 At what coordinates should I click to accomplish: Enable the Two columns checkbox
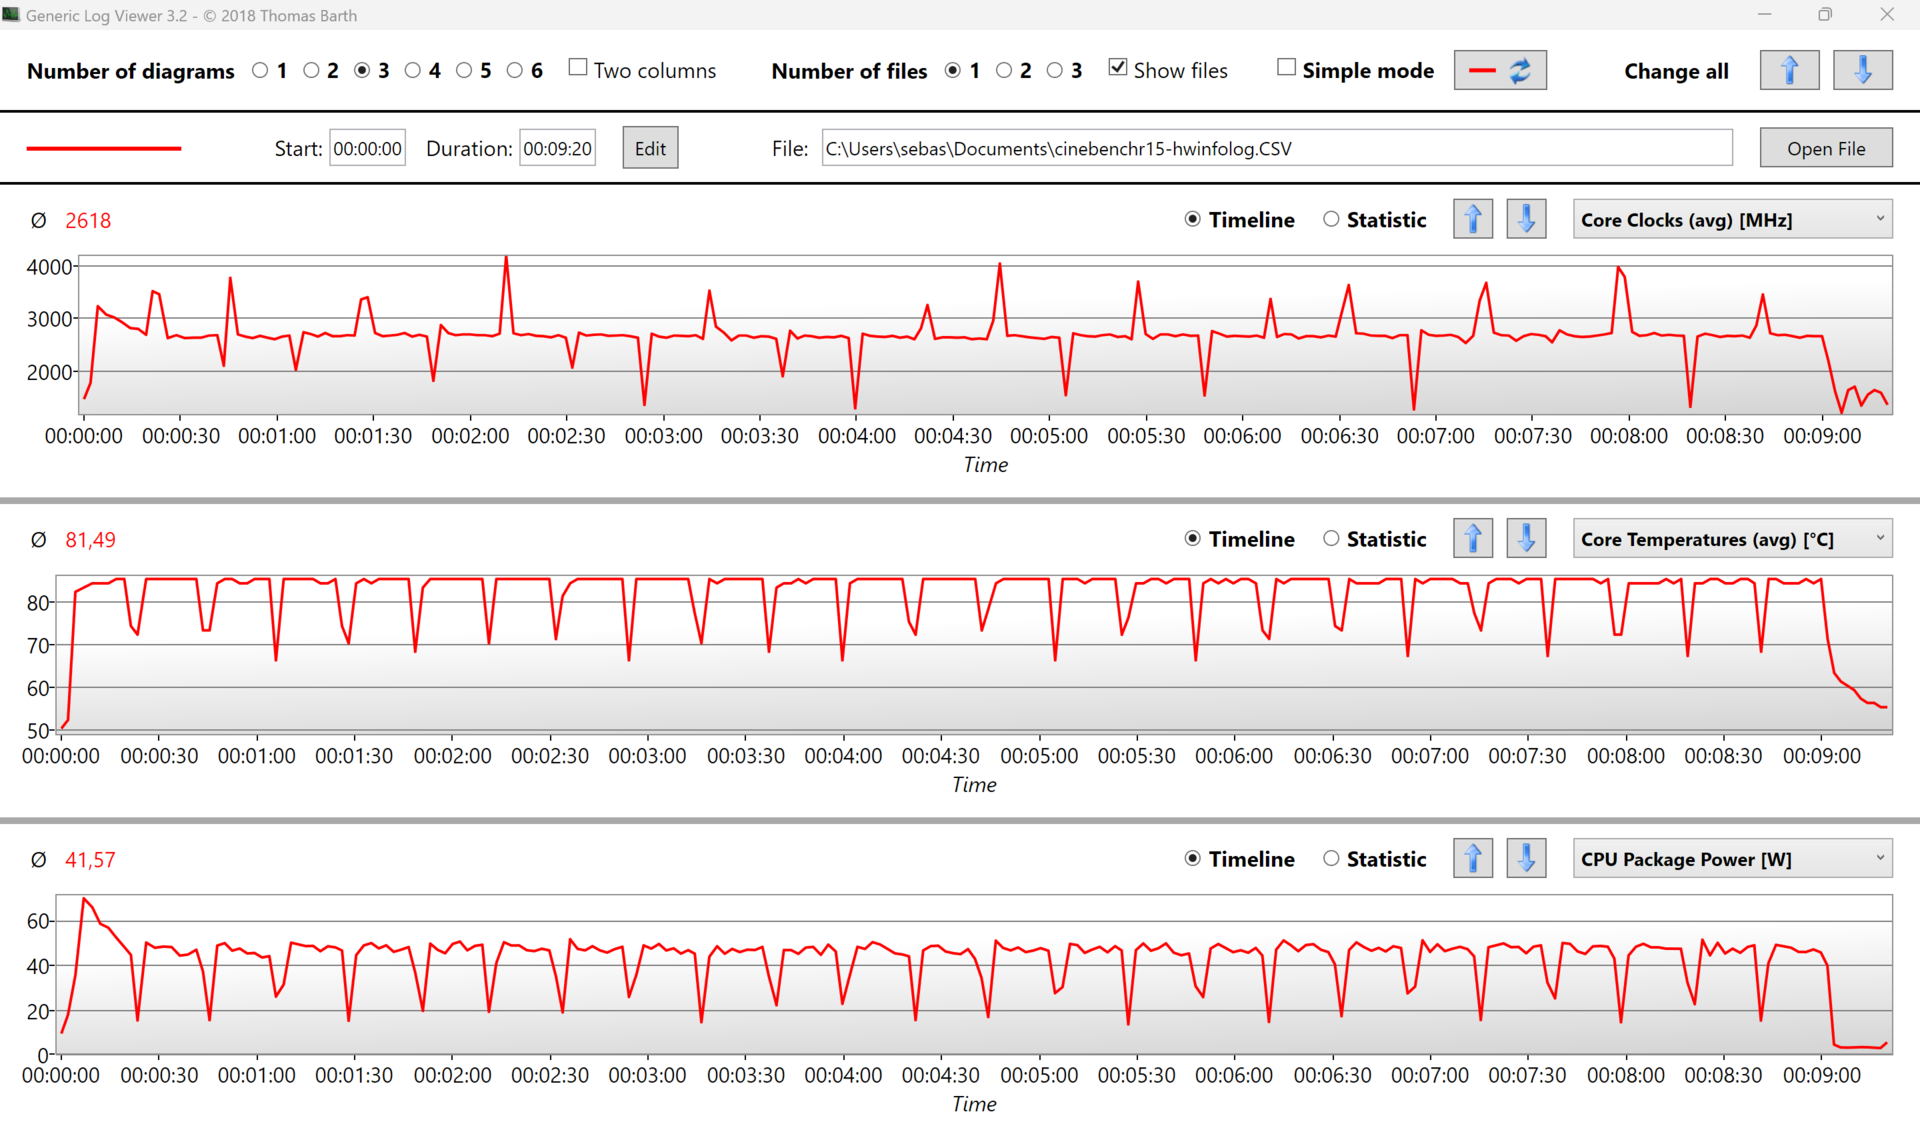click(x=578, y=68)
